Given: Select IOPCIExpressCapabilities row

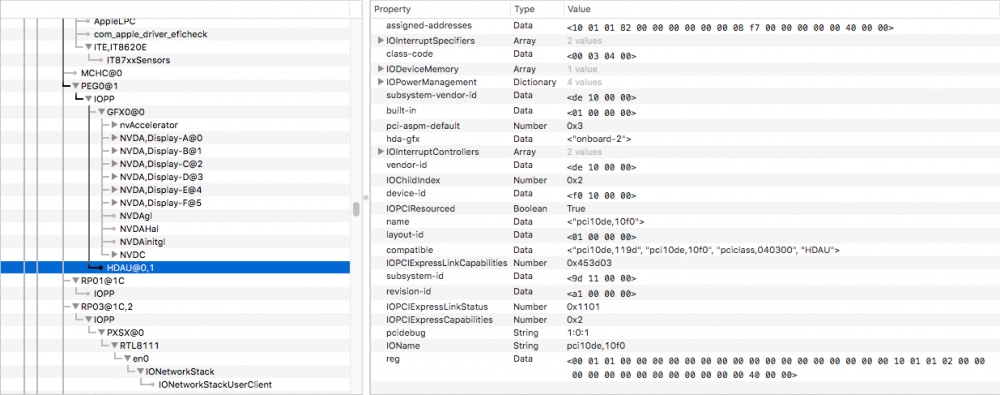Looking at the screenshot, I should tap(686, 319).
